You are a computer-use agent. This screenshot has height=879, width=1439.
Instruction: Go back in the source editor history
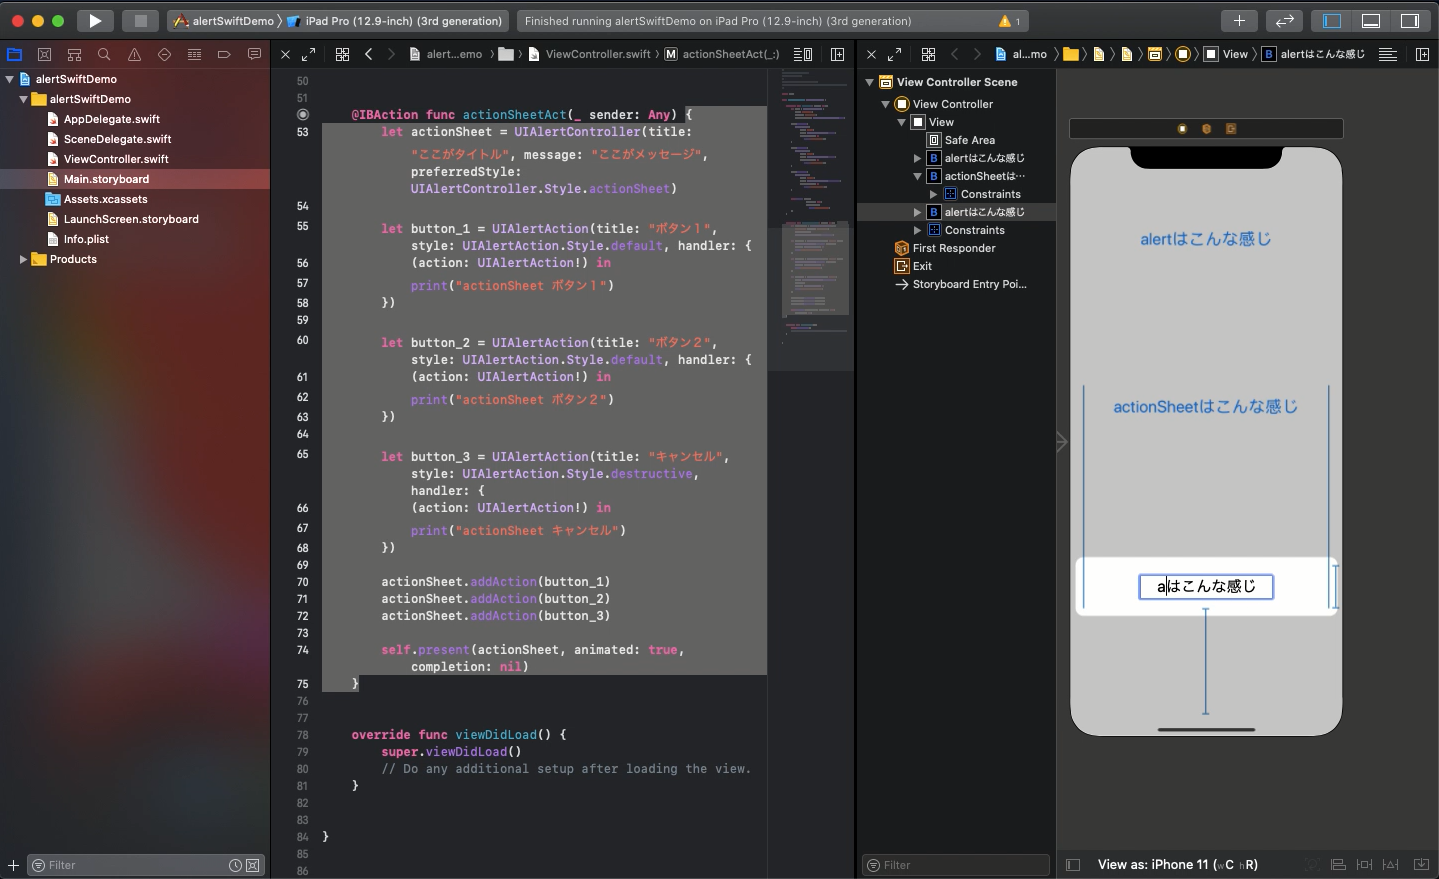tap(369, 54)
